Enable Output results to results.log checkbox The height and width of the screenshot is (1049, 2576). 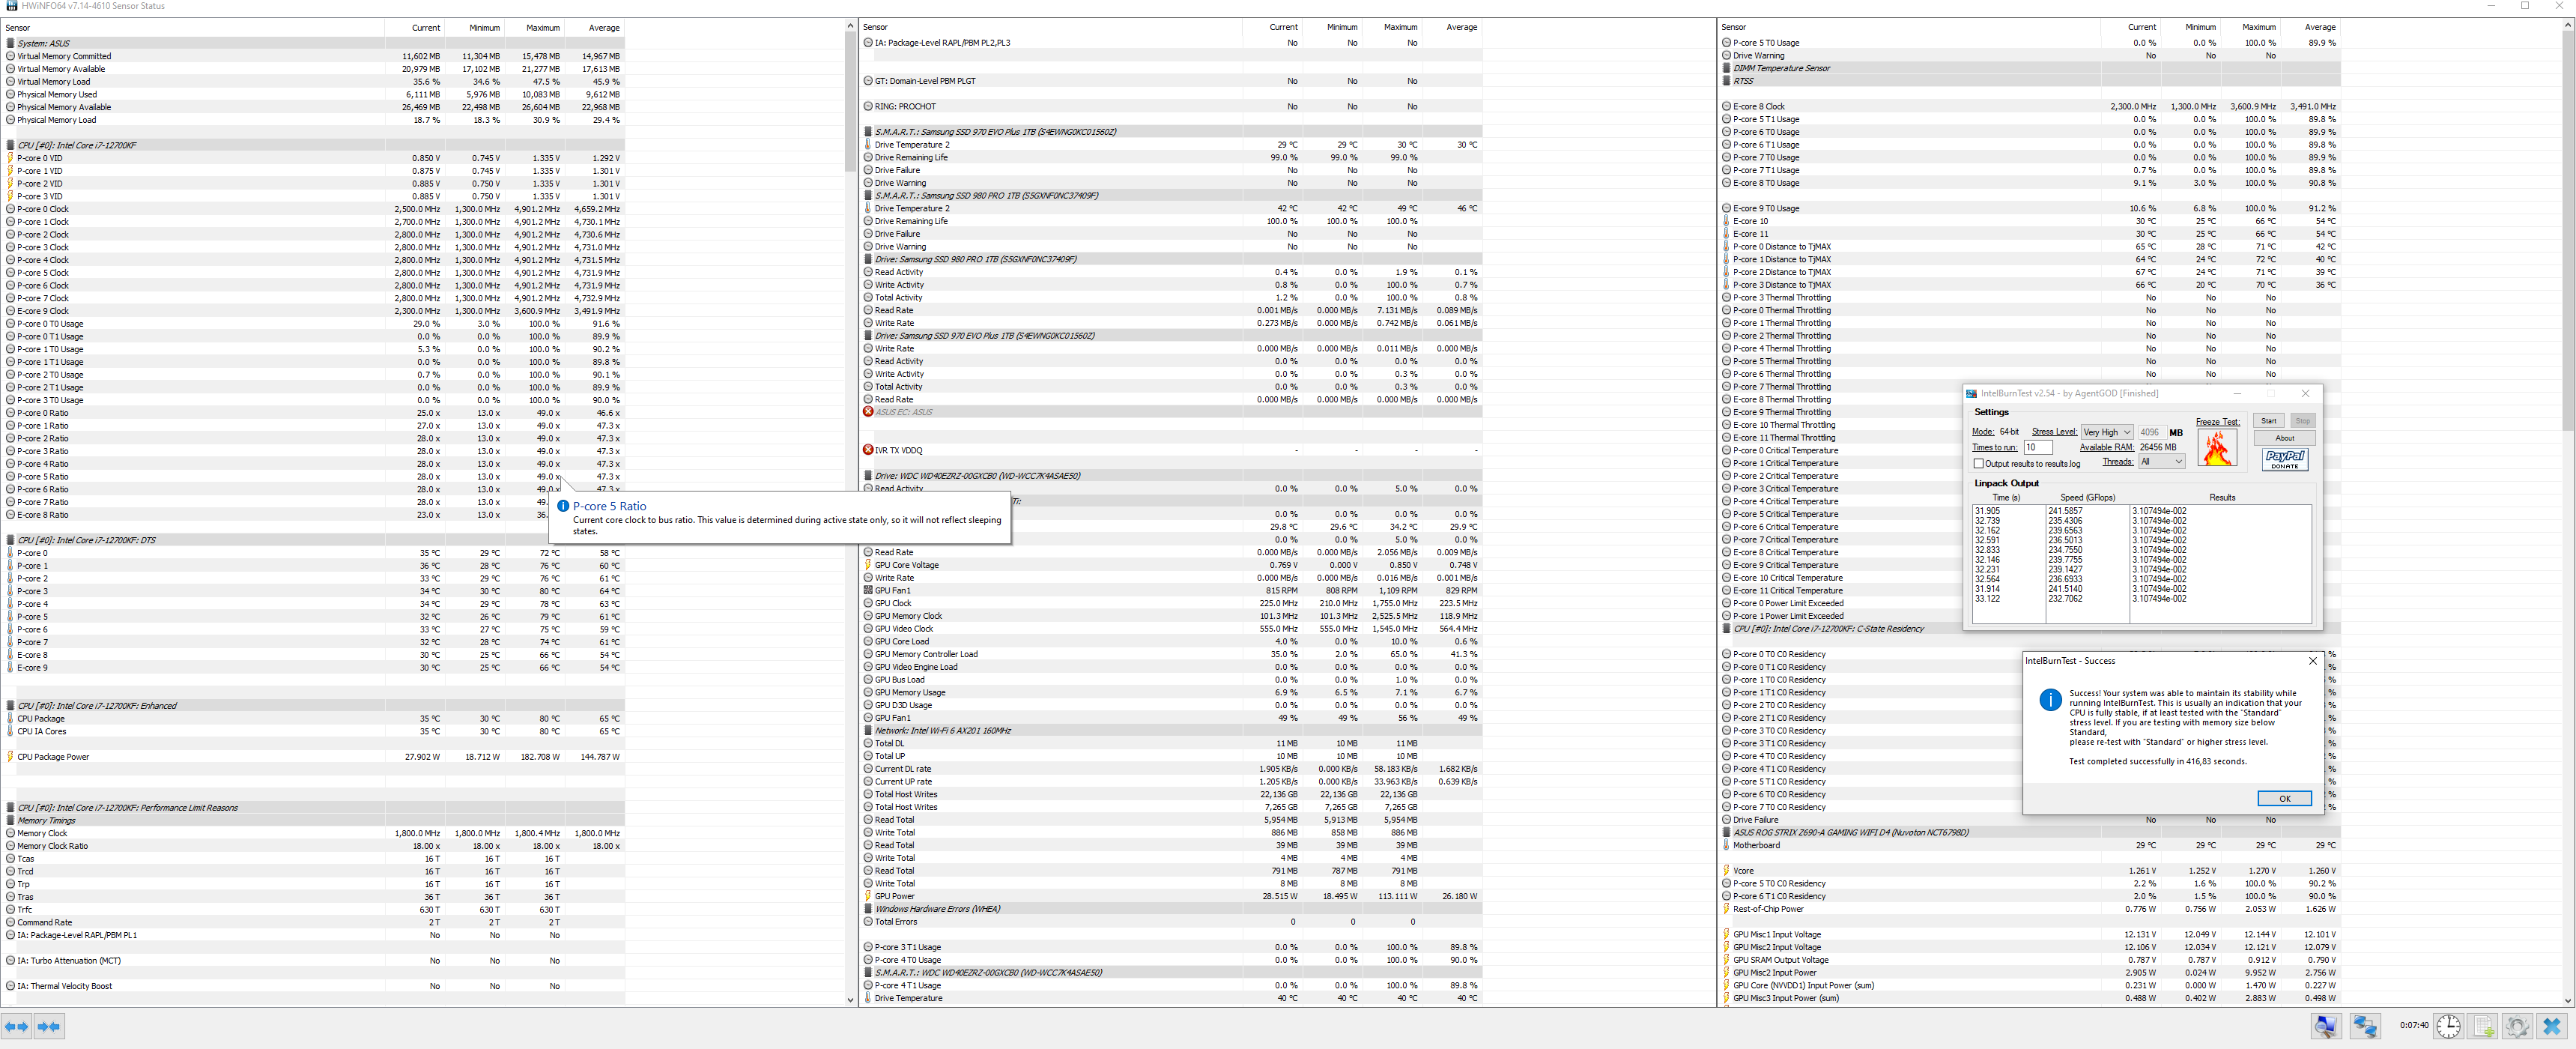point(1978,464)
